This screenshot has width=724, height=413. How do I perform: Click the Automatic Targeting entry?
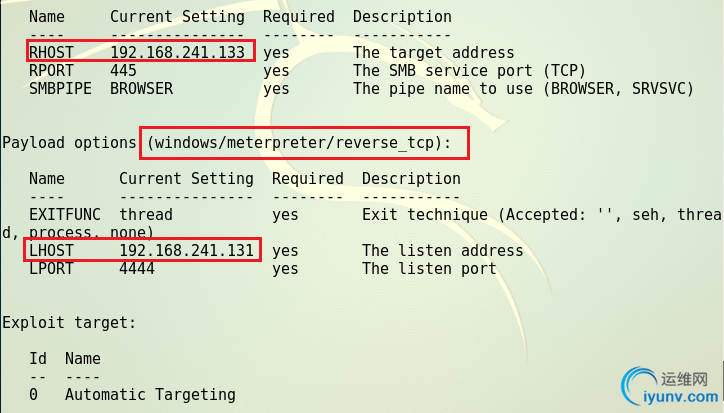click(150, 395)
